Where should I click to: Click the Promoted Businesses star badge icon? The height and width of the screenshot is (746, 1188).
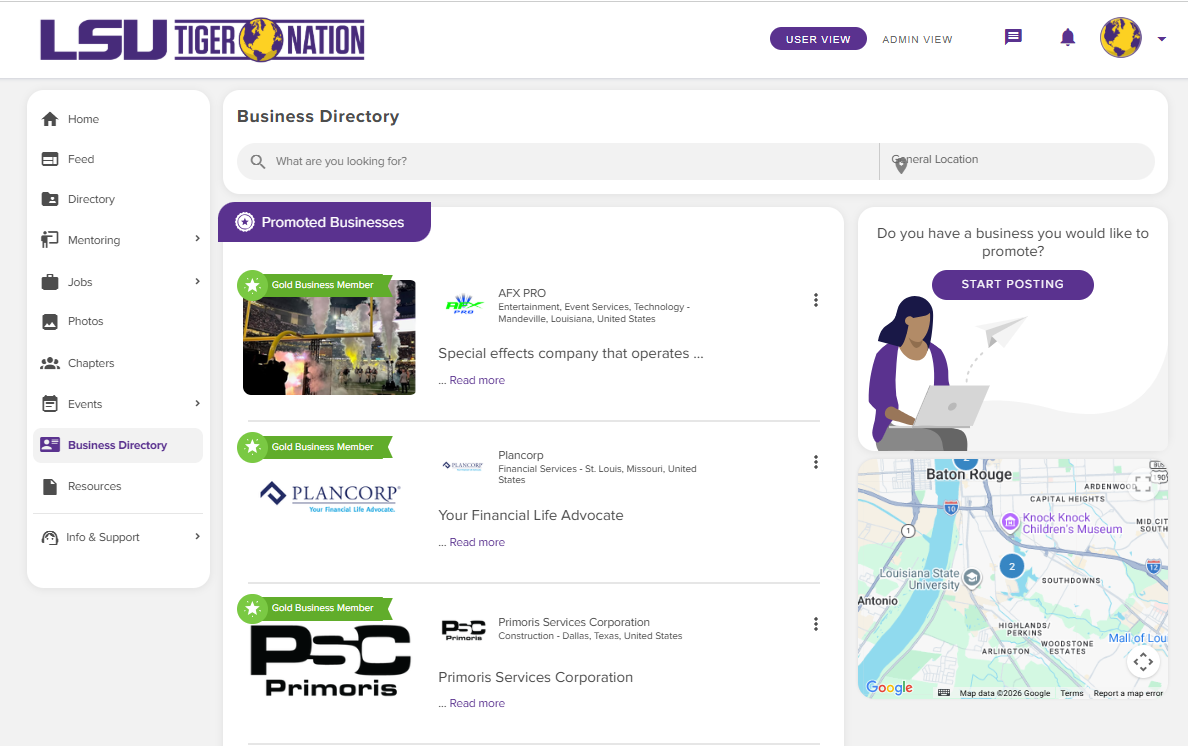click(x=245, y=222)
